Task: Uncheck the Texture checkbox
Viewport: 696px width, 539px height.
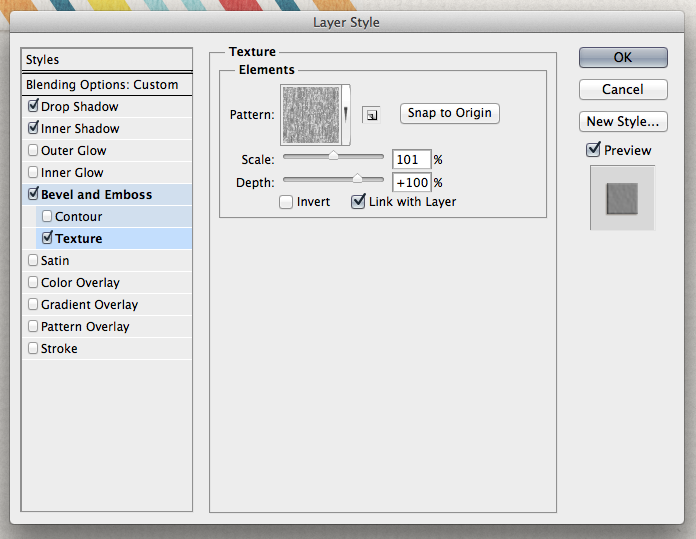Action: pos(47,238)
